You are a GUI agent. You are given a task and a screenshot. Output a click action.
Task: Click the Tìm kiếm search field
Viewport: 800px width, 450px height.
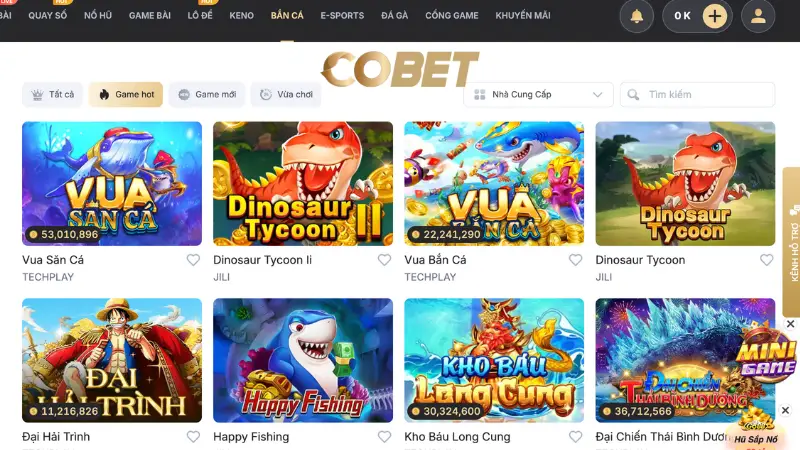click(x=697, y=95)
